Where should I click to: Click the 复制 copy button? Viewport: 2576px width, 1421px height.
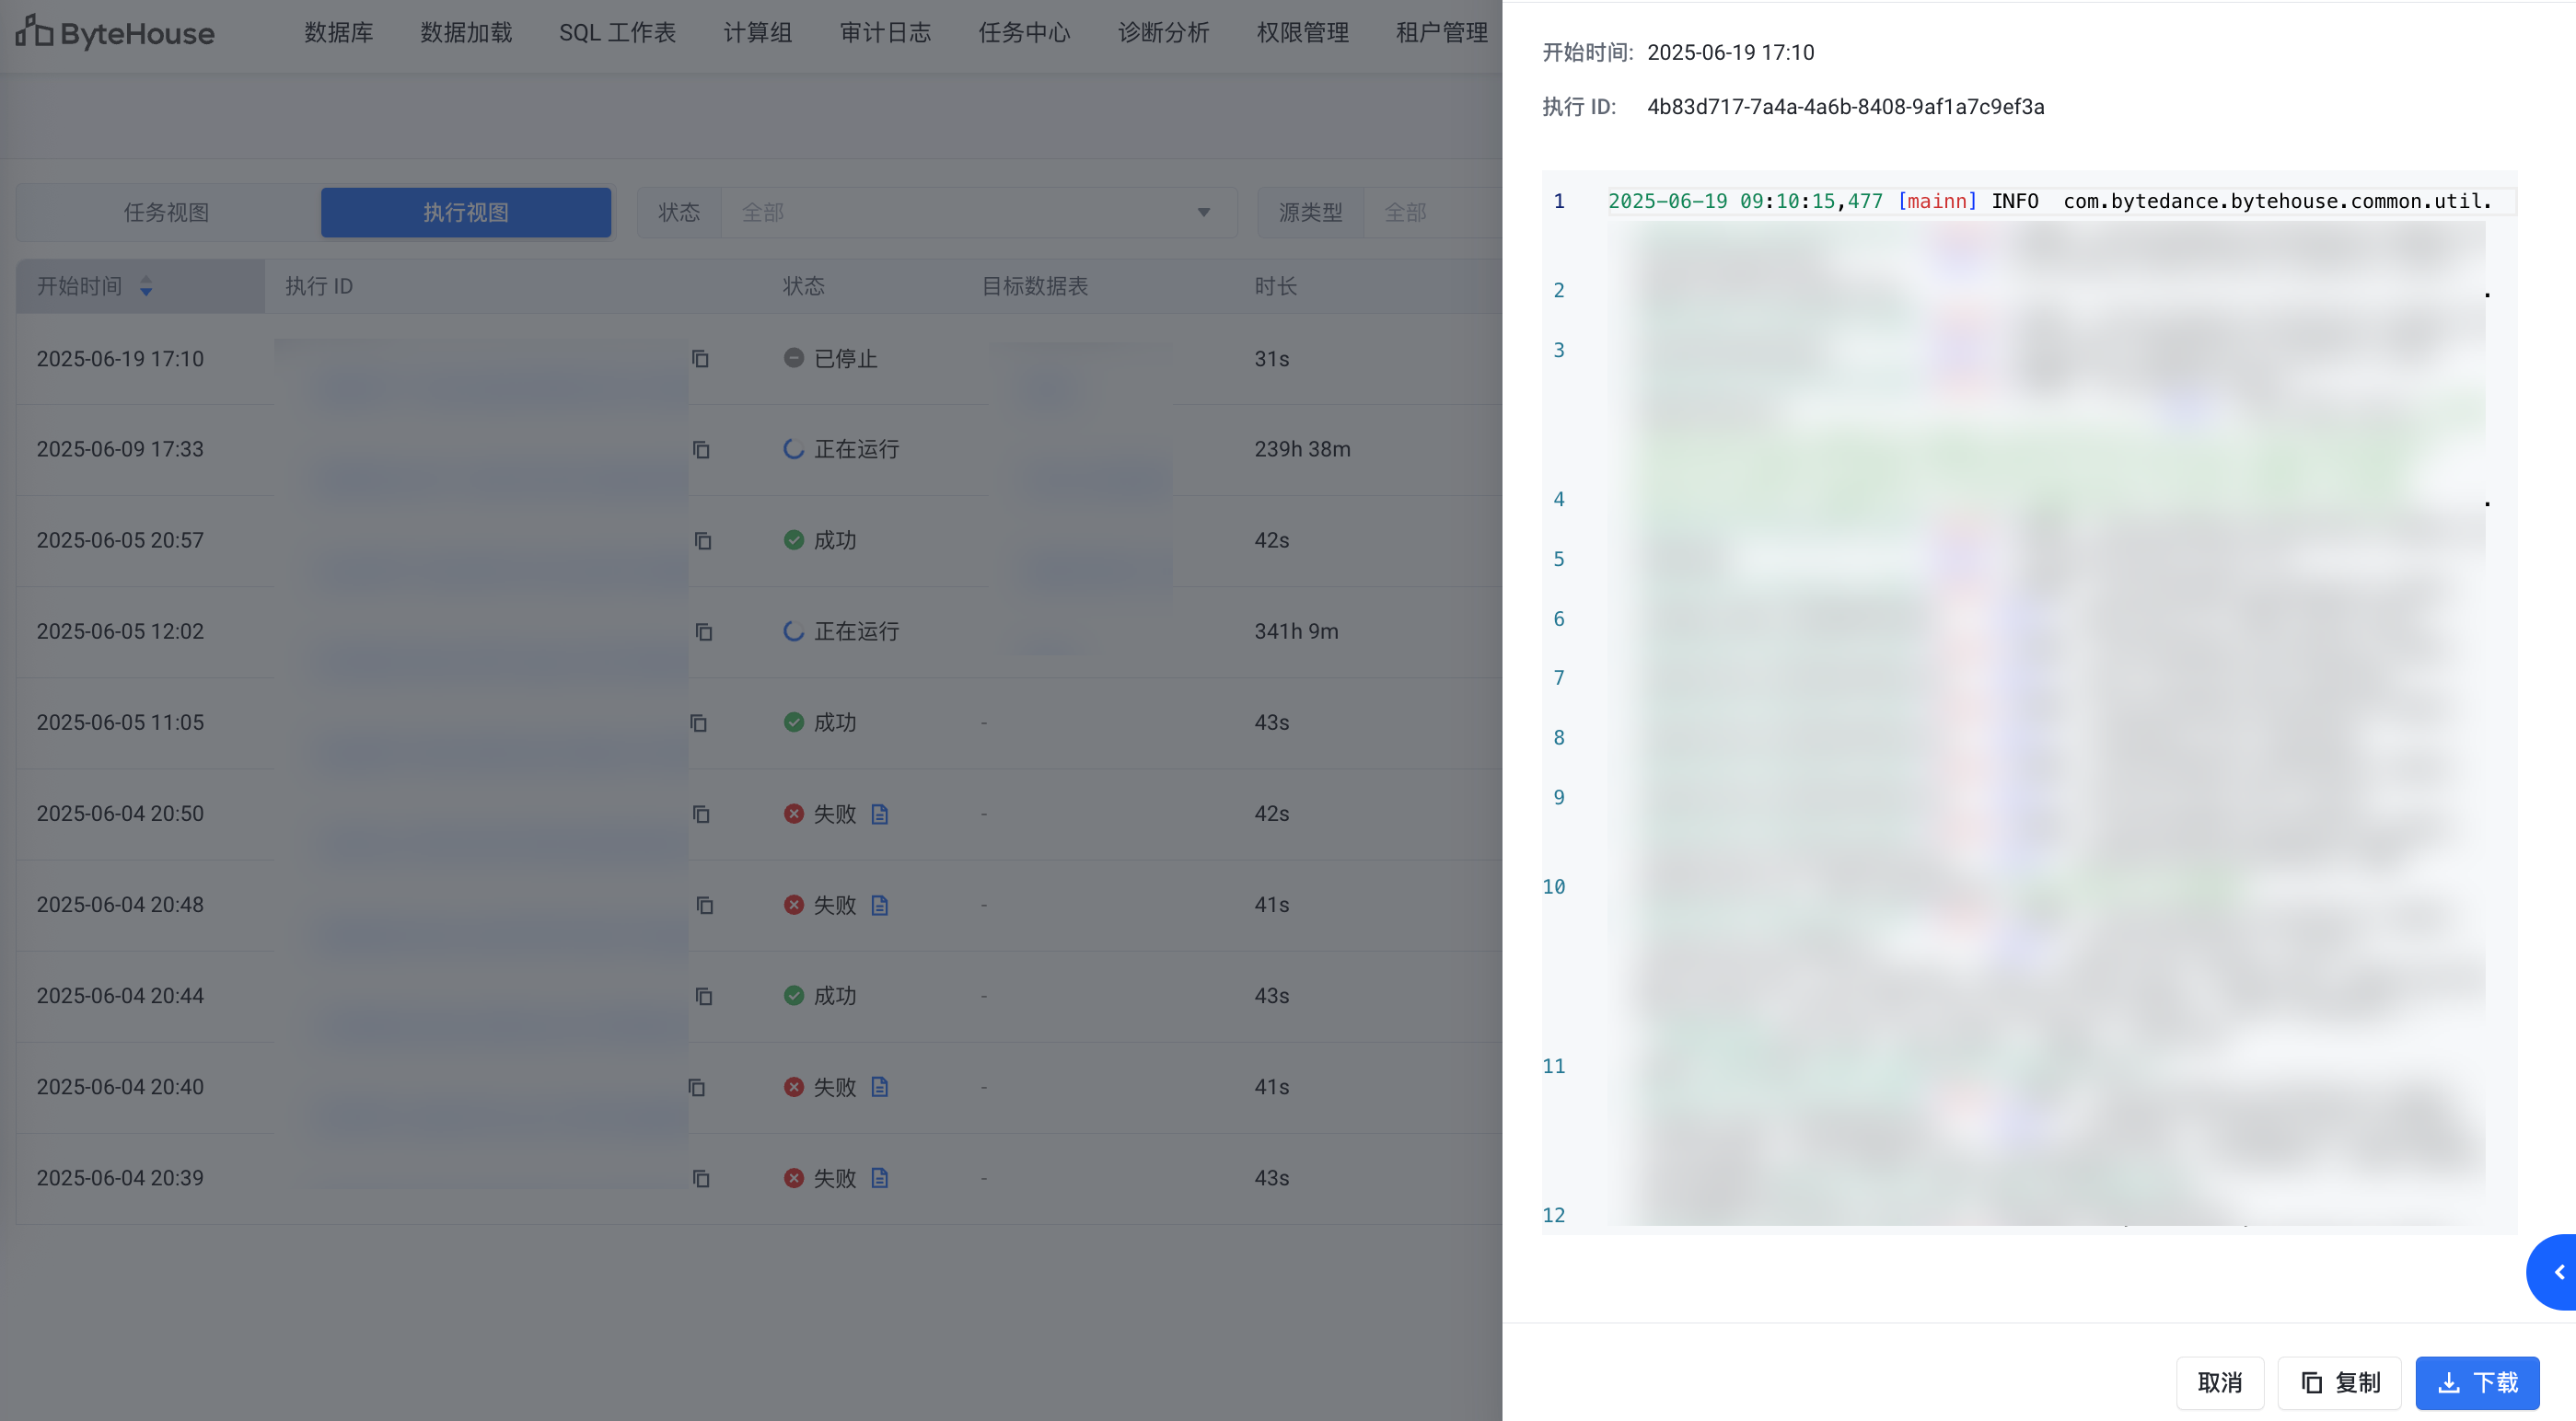pos(2339,1382)
